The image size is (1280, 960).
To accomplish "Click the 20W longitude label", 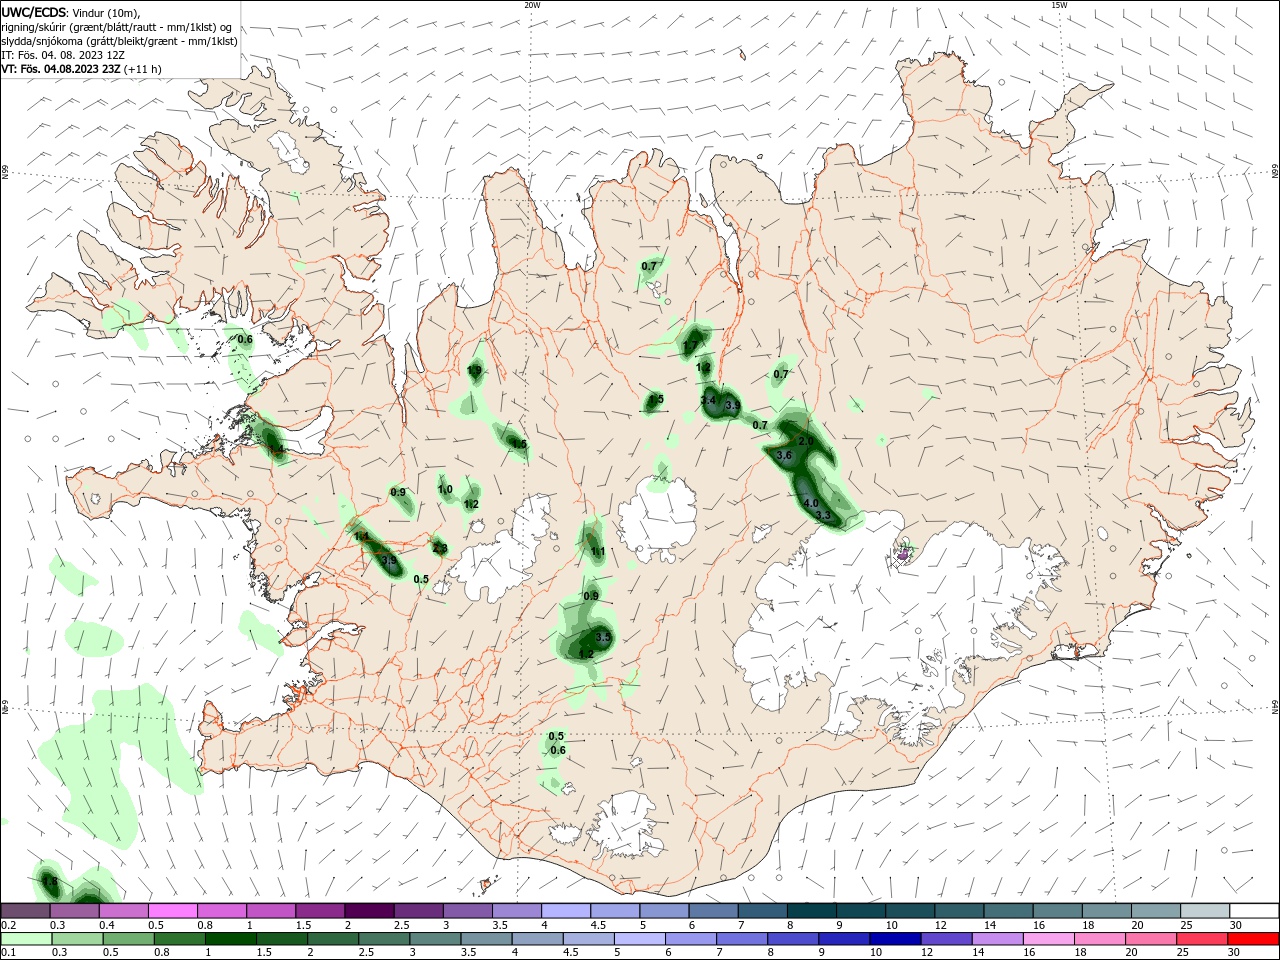I will (x=532, y=5).
